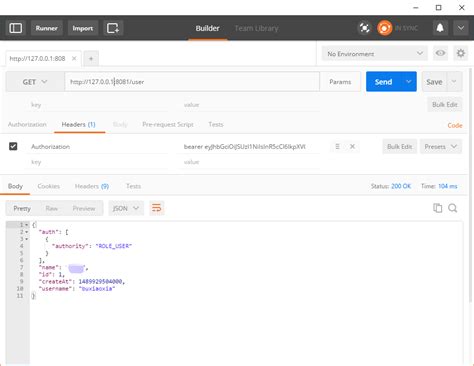
Task: Open a new window icon
Action: coord(113,28)
